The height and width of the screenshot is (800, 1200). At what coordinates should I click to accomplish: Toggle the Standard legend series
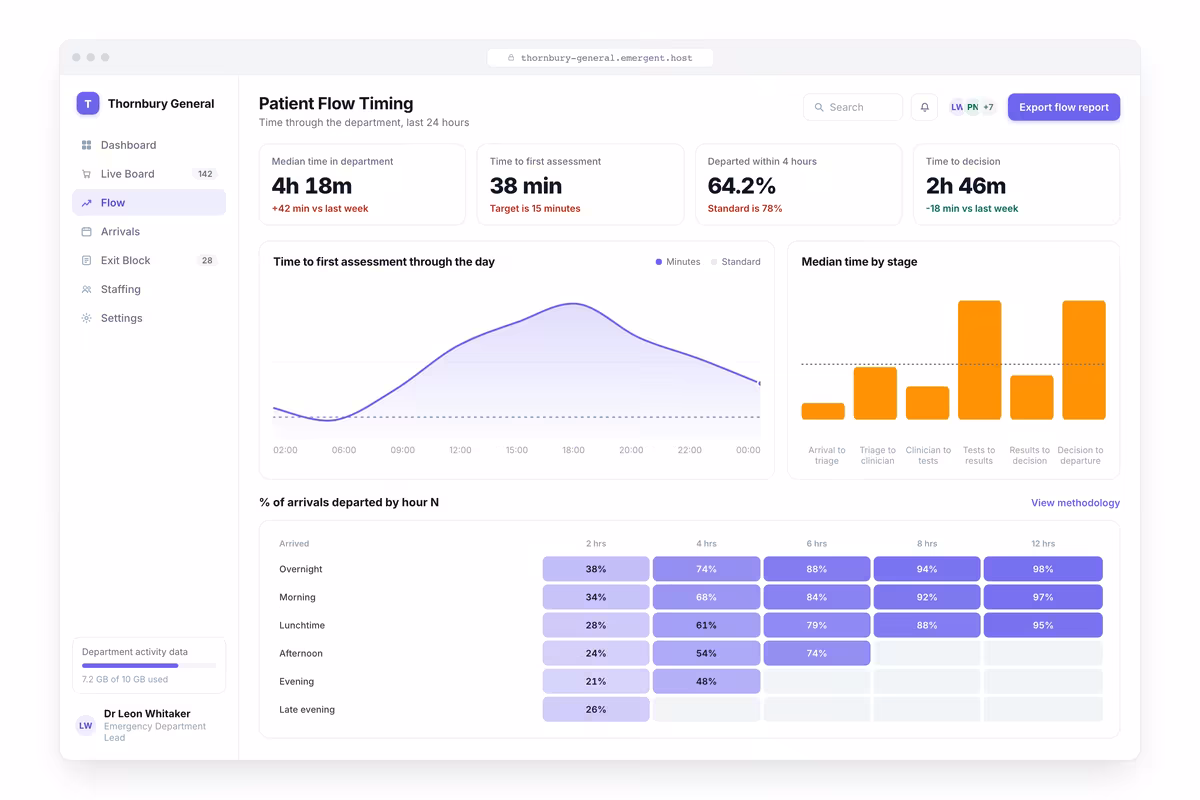pos(736,262)
